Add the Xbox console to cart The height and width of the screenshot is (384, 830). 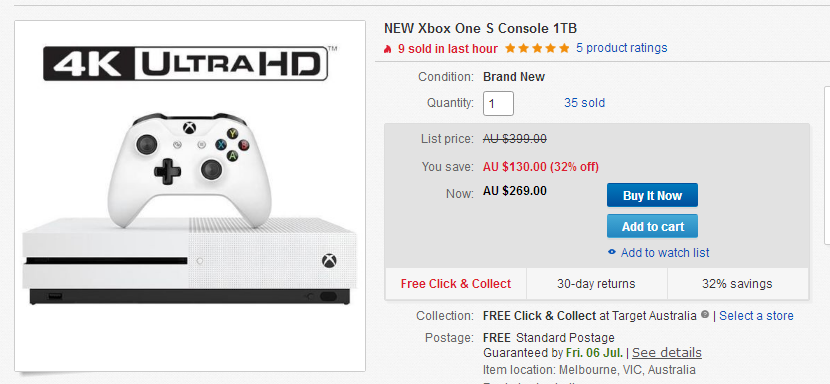(x=652, y=227)
